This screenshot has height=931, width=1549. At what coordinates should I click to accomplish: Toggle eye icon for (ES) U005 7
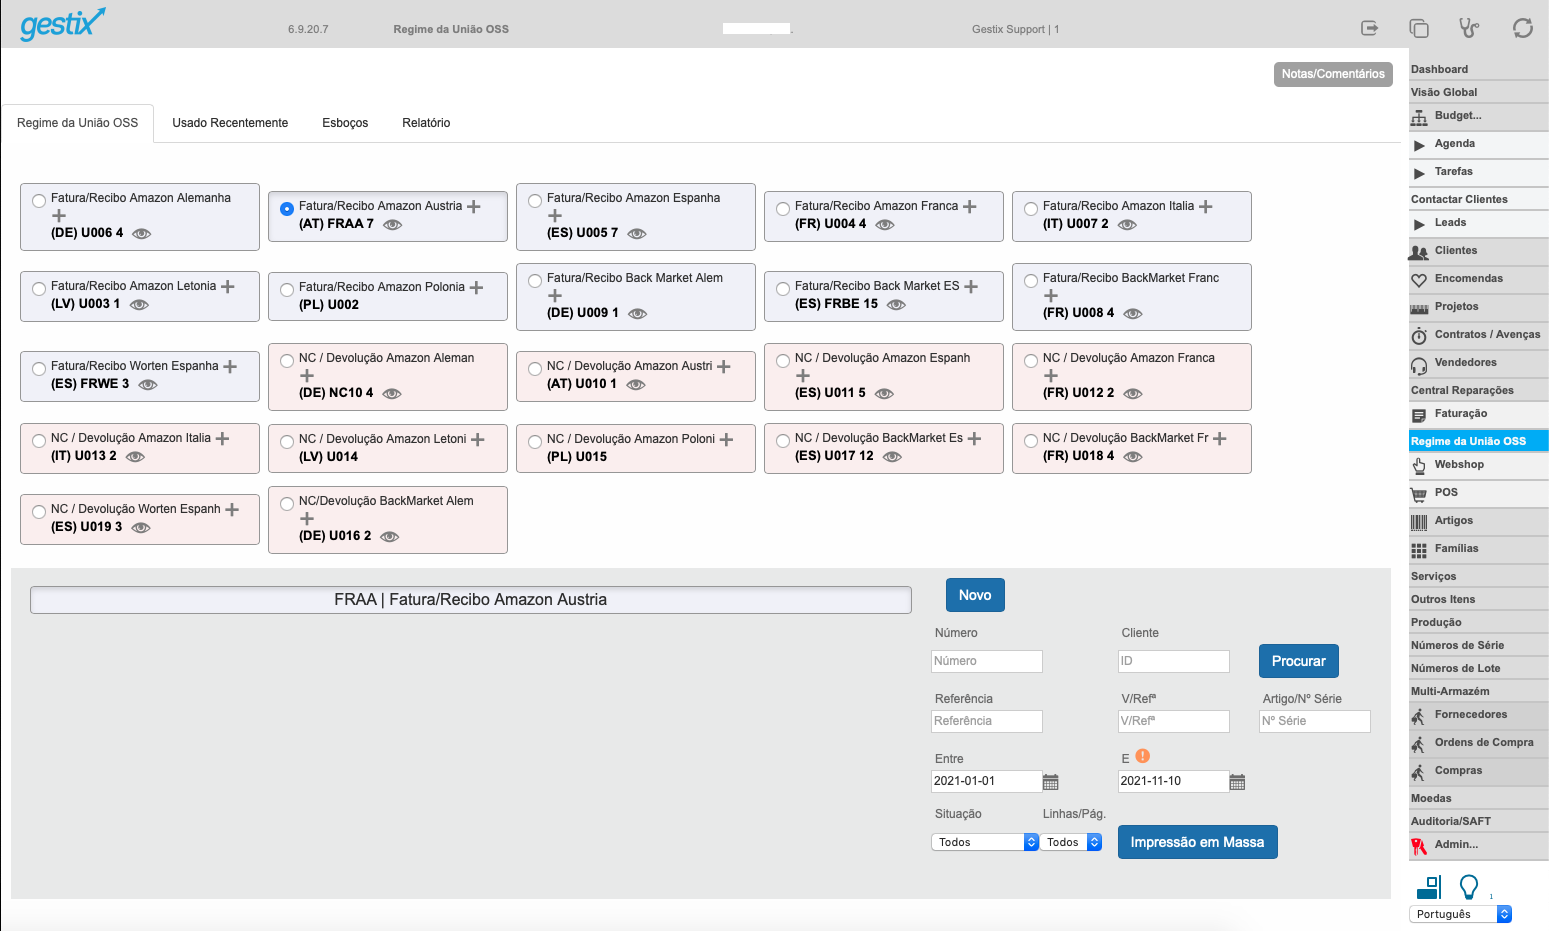tap(637, 233)
